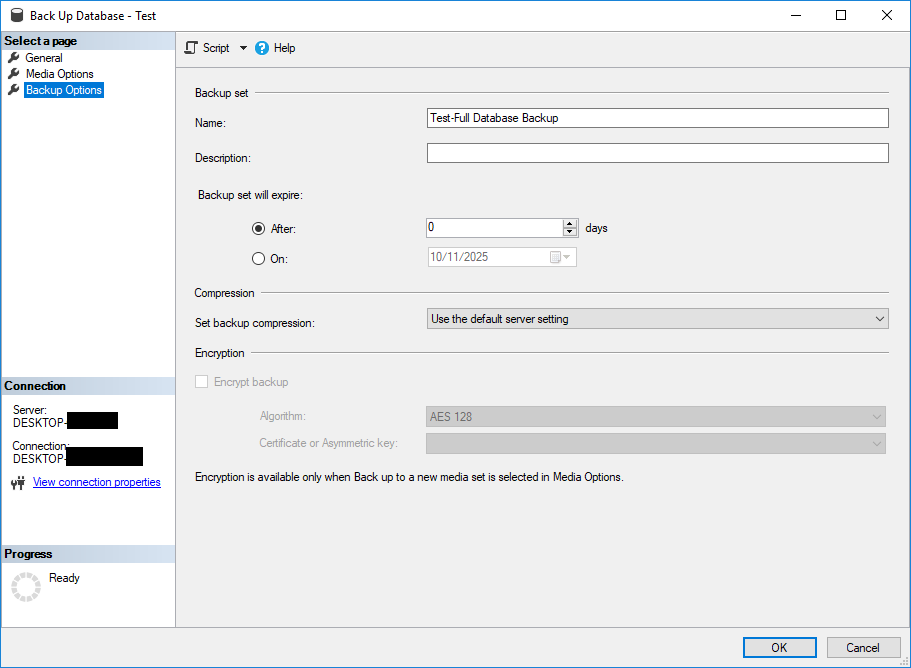Open View connection properties link
The width and height of the screenshot is (911, 668).
[96, 482]
